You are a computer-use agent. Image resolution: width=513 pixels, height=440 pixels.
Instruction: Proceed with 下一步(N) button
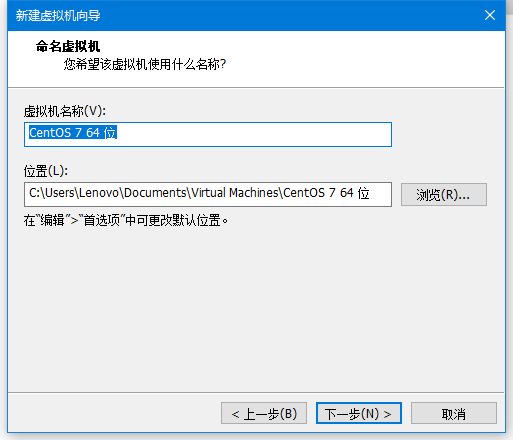point(359,413)
